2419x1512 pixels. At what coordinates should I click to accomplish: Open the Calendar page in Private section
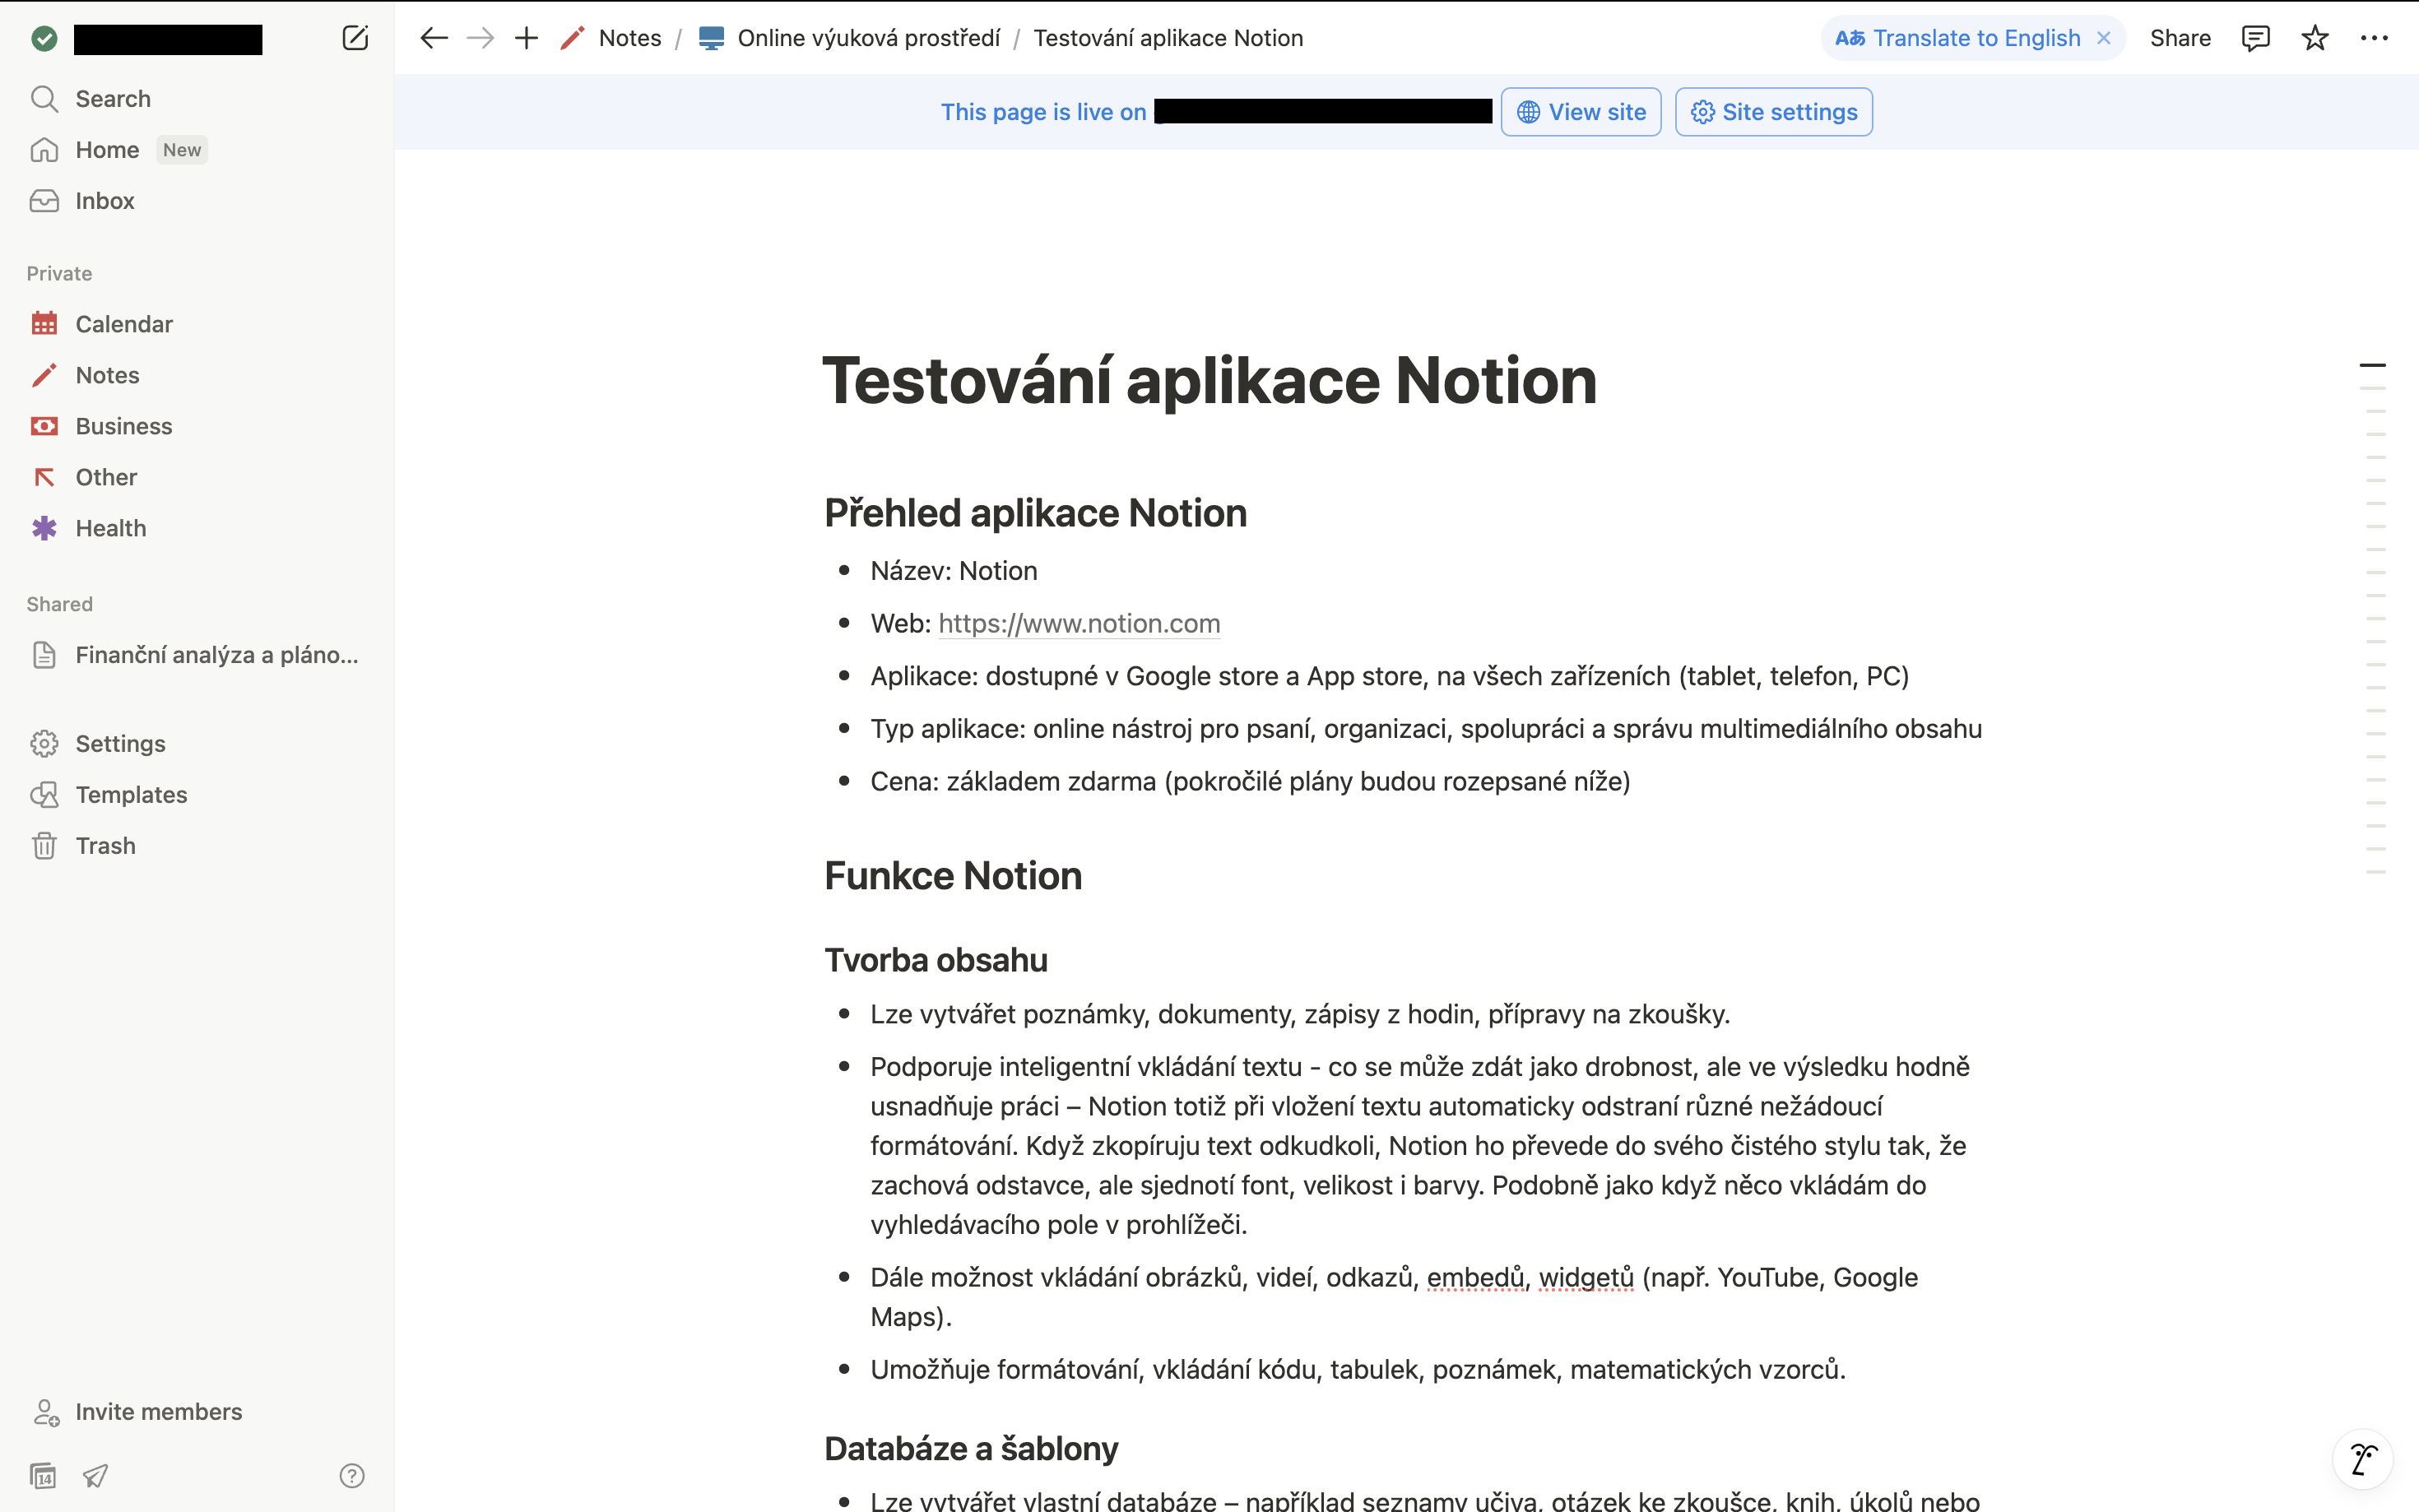pos(124,323)
